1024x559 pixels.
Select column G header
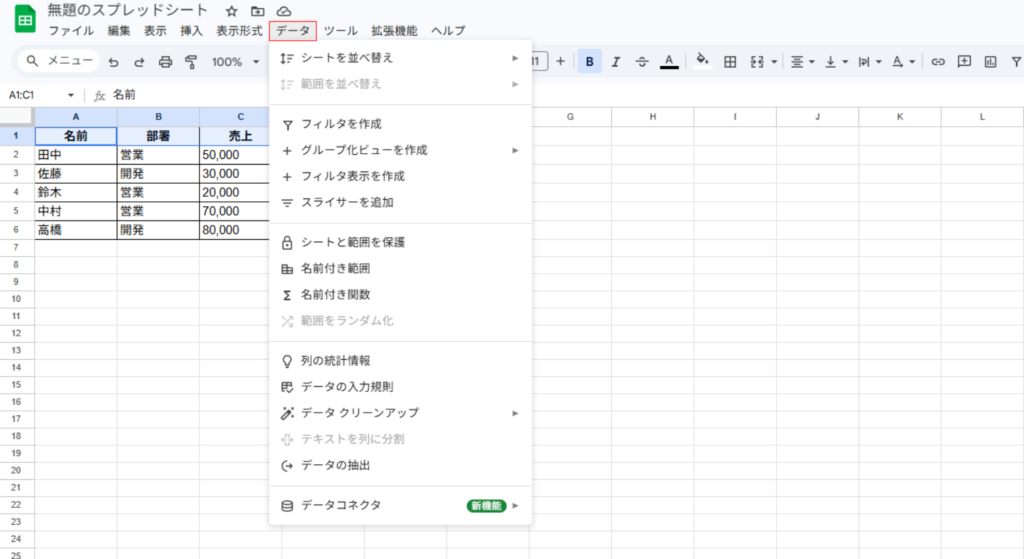click(x=570, y=116)
